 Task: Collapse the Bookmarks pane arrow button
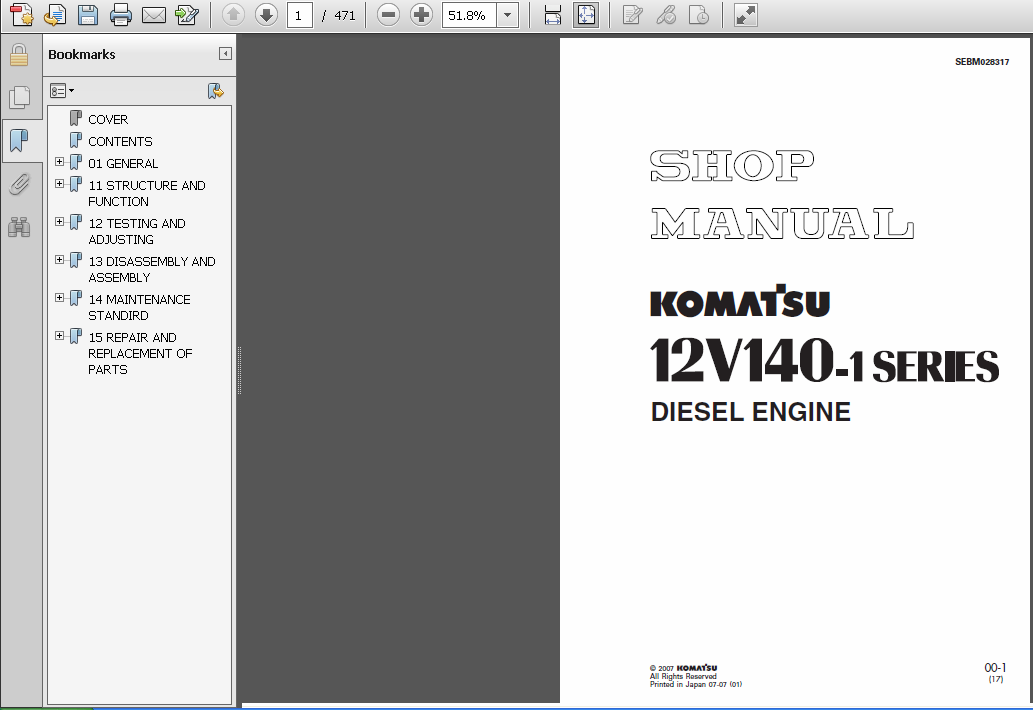(225, 54)
